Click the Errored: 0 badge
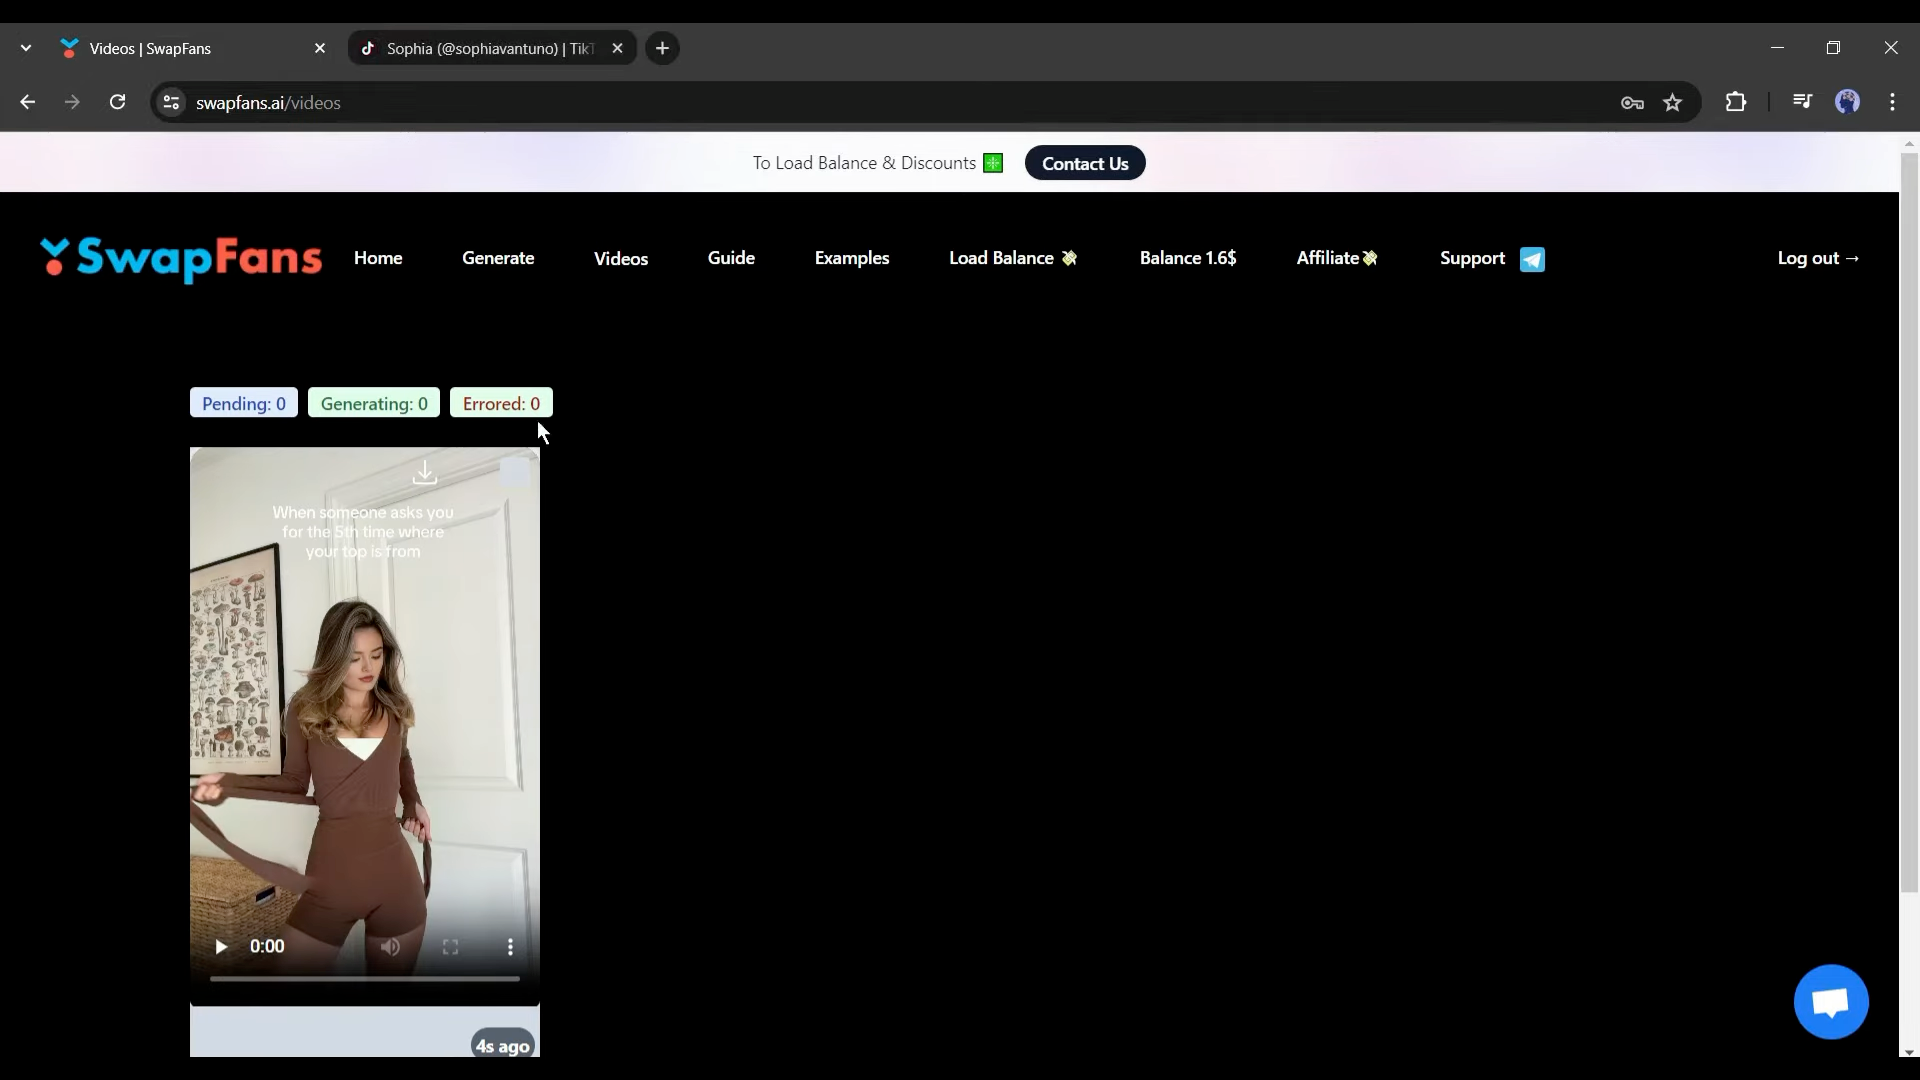 point(501,403)
